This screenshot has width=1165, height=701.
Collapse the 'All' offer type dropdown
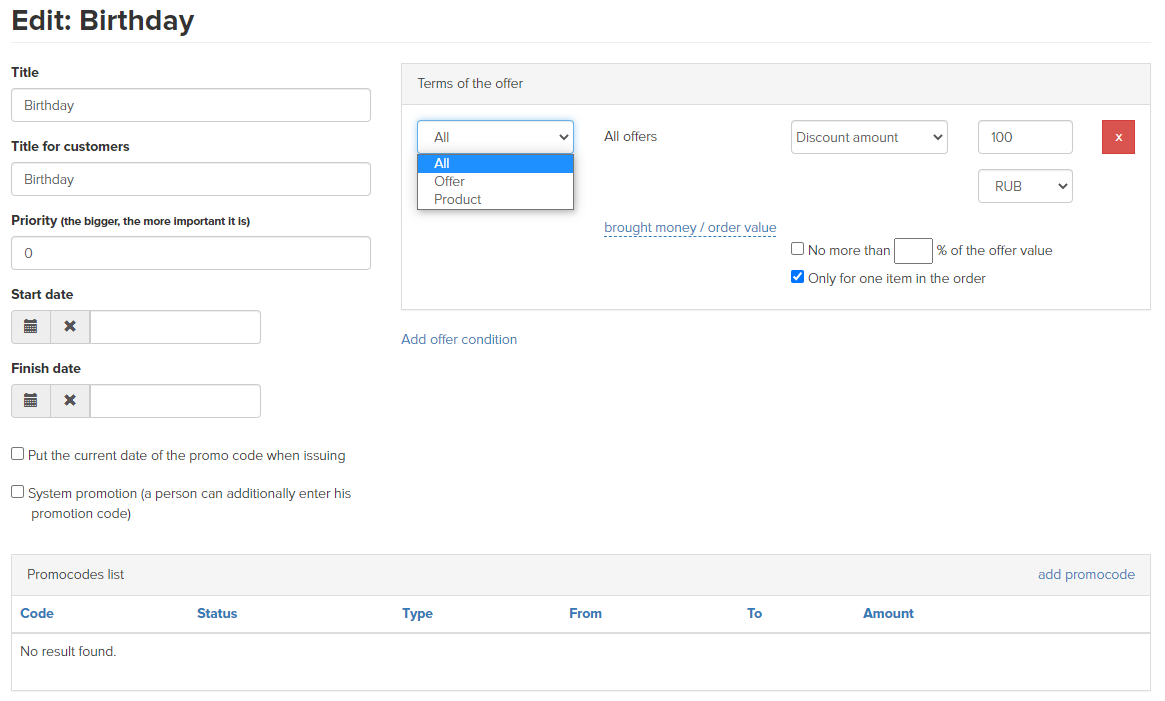click(495, 137)
